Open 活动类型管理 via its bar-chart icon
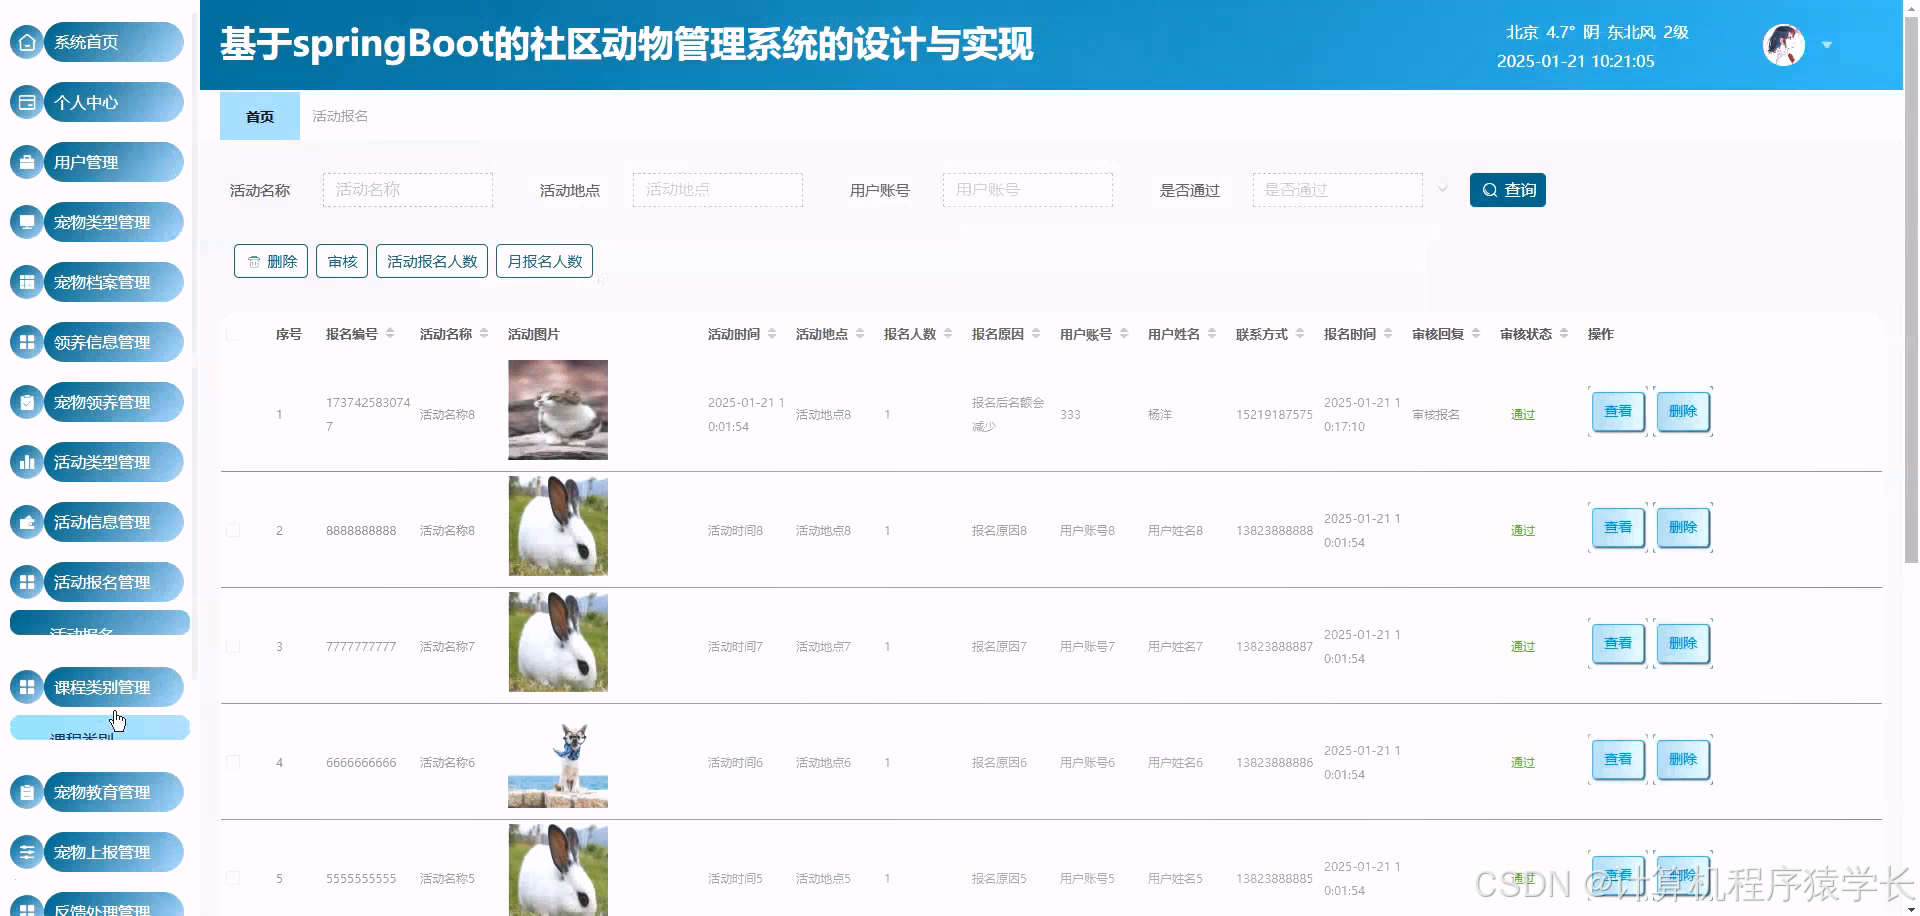Viewport: 1920px width, 916px height. click(x=26, y=462)
